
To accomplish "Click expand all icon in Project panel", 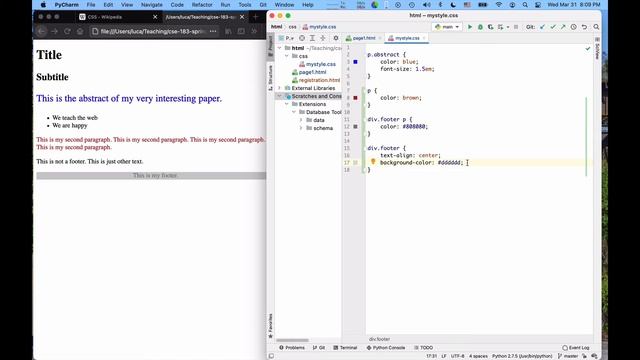I will pyautogui.click(x=312, y=38).
